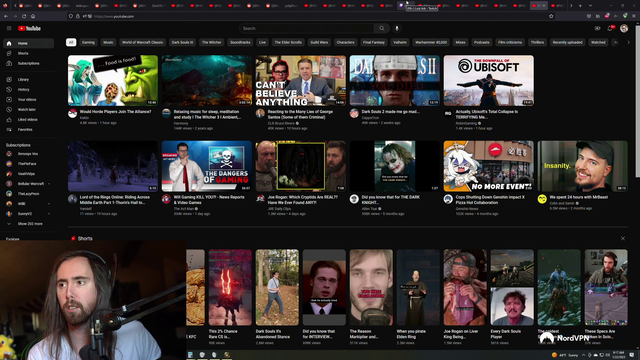Click the browser address bar URL
Screen dimensions: 640x360
(x=114, y=16)
